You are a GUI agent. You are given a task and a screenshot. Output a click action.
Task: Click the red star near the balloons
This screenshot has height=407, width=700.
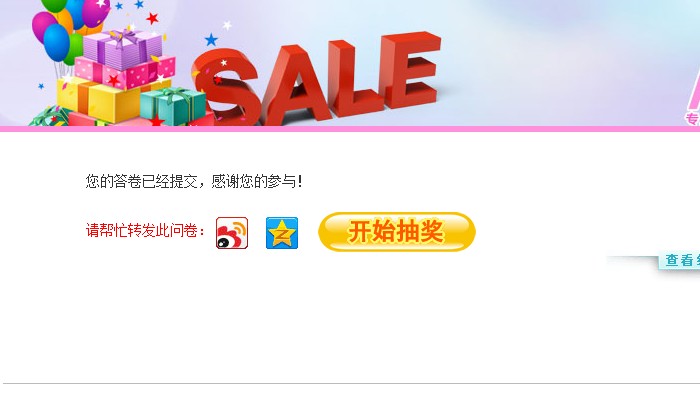pyautogui.click(x=152, y=18)
